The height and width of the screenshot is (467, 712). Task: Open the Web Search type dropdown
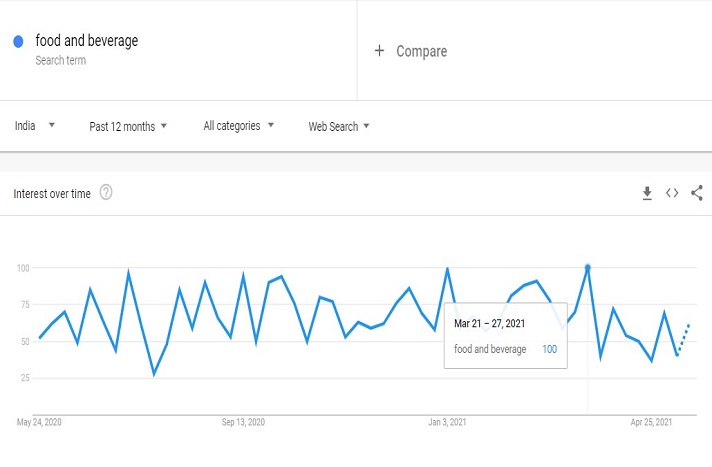pyautogui.click(x=339, y=126)
